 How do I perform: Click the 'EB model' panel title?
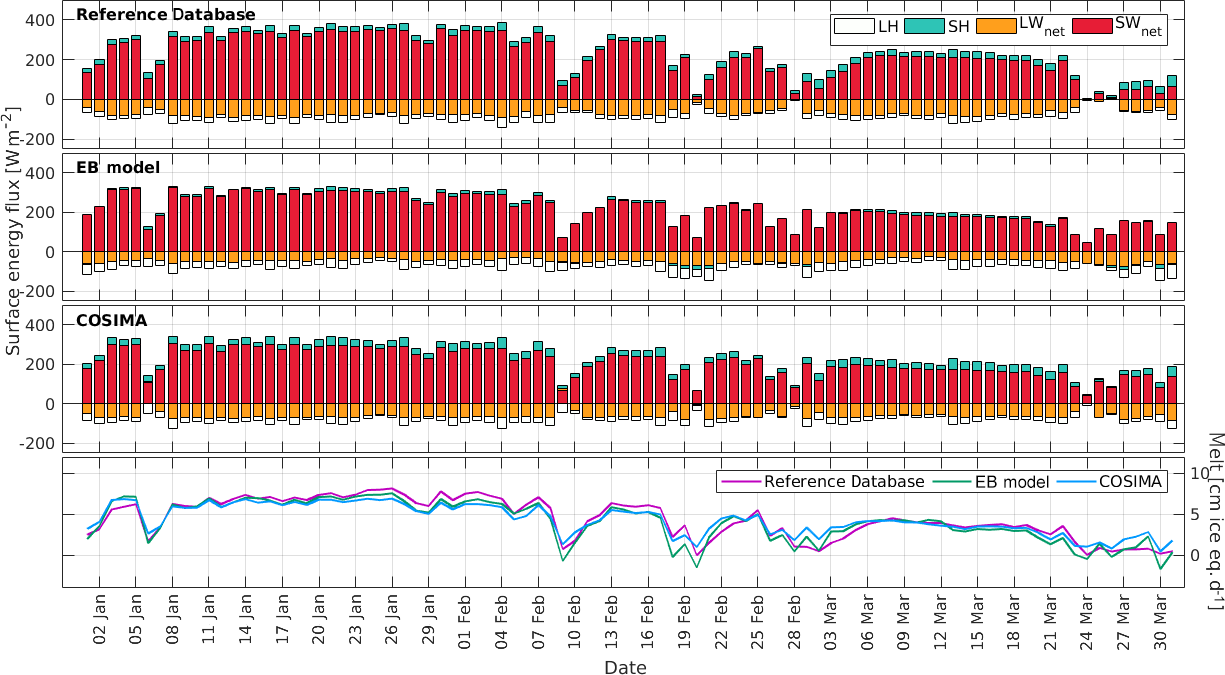pyautogui.click(x=118, y=167)
